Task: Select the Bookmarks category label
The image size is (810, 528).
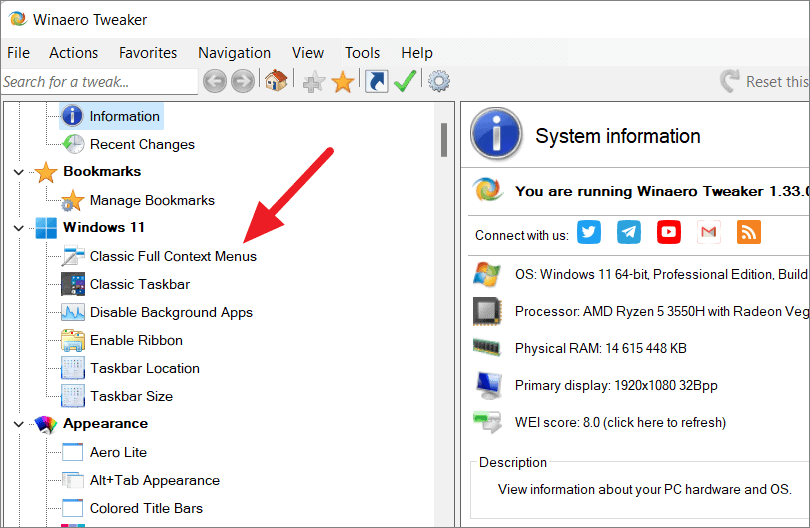Action: tap(102, 171)
